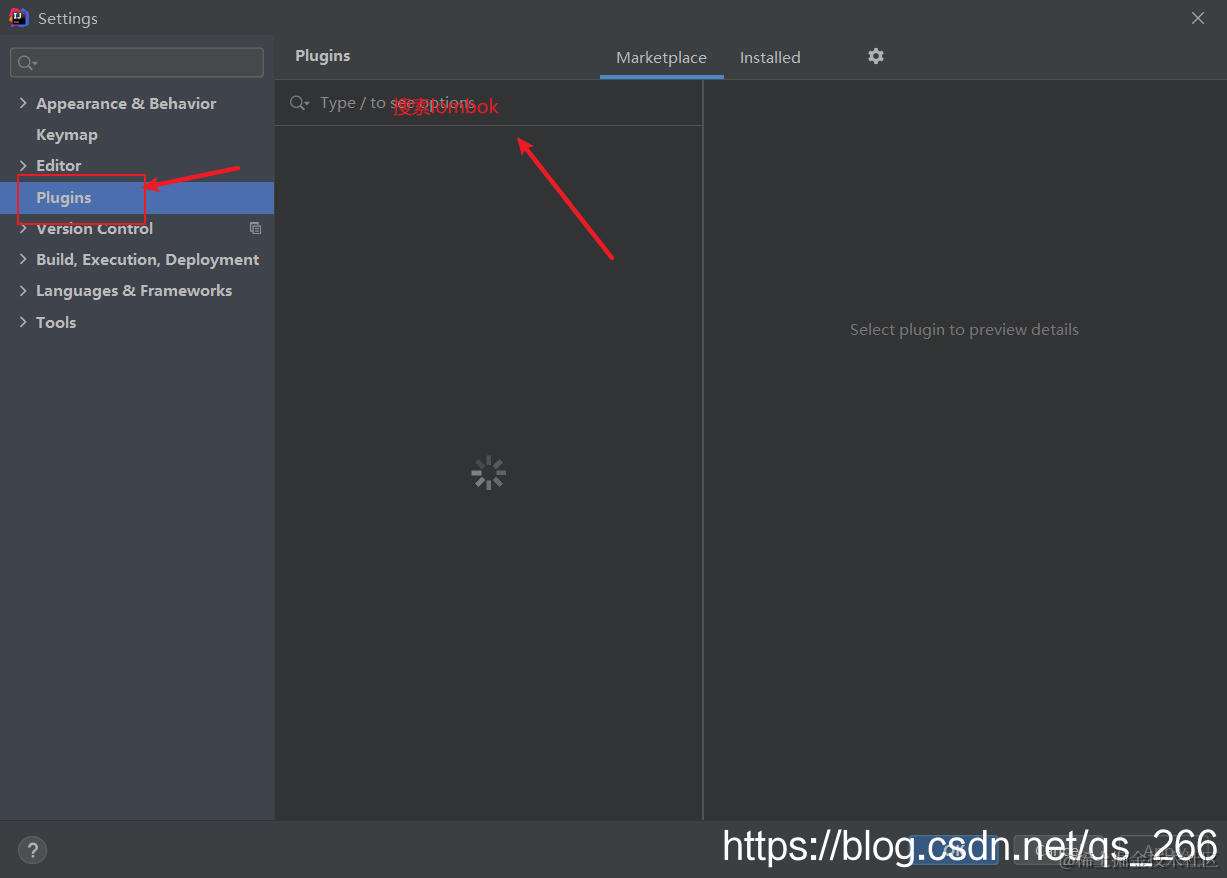Expand the Languages & Frameworks chevron
1227x878 pixels.
[x=23, y=290]
